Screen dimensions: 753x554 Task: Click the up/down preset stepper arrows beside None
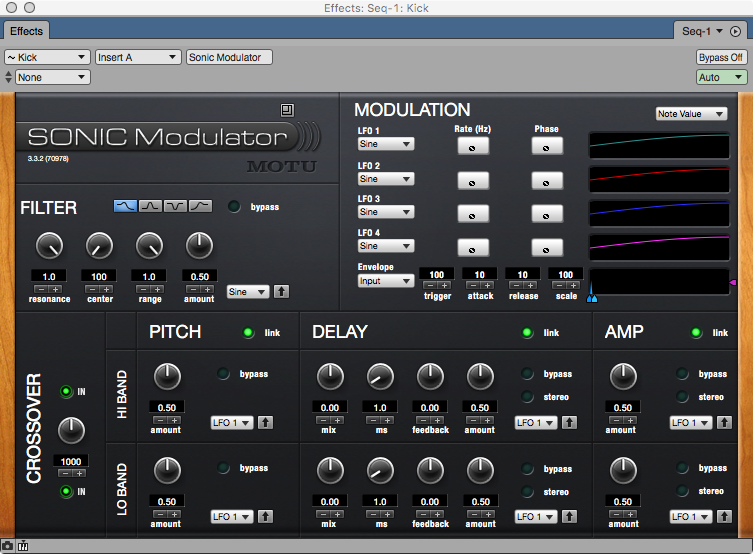pyautogui.click(x=8, y=77)
